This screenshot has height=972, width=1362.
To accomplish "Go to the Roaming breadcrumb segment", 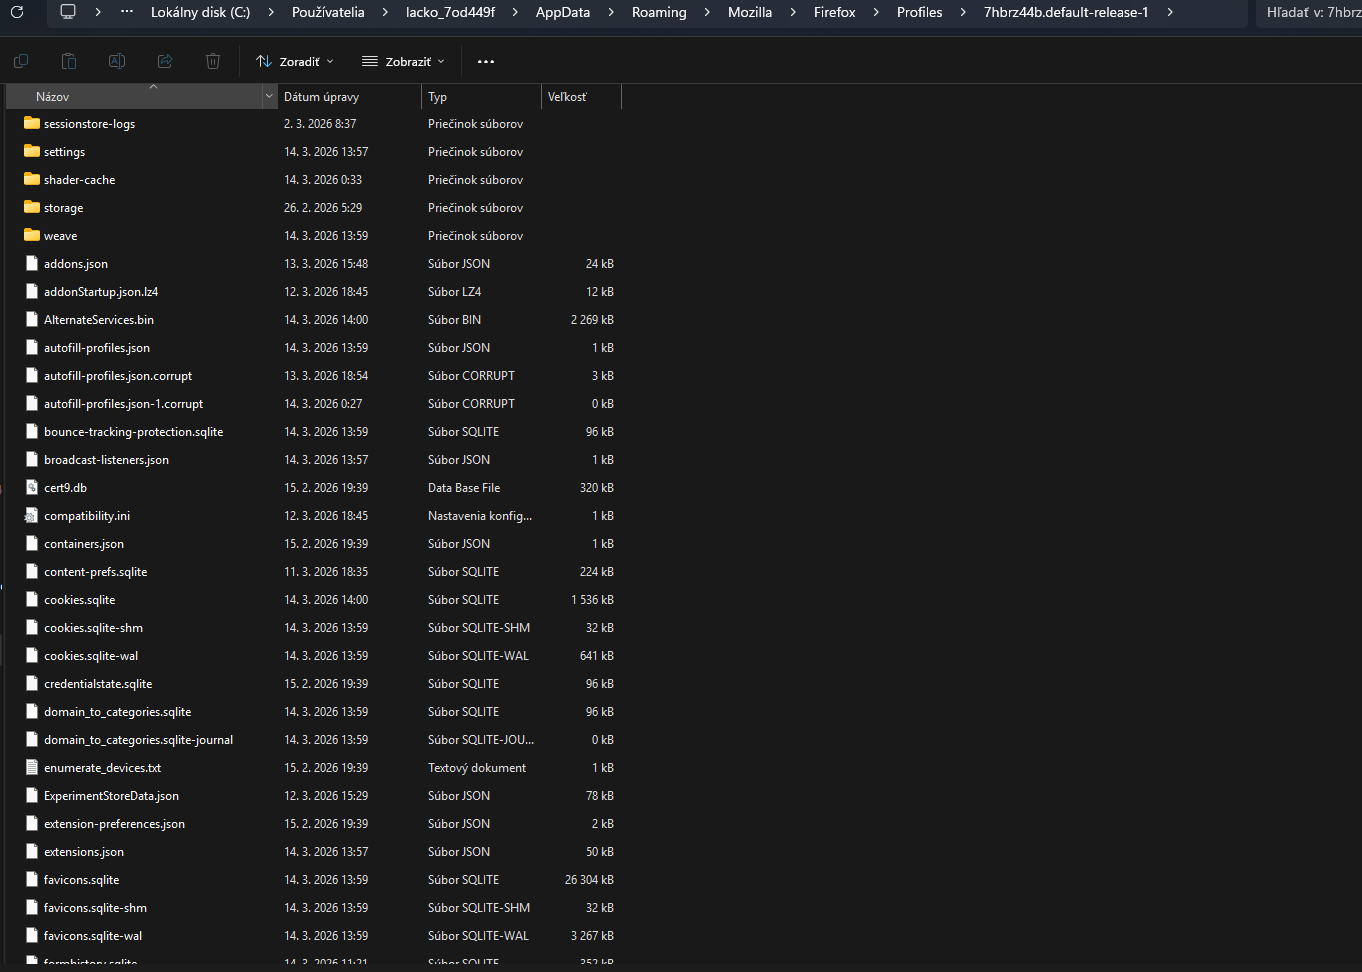I will point(659,12).
